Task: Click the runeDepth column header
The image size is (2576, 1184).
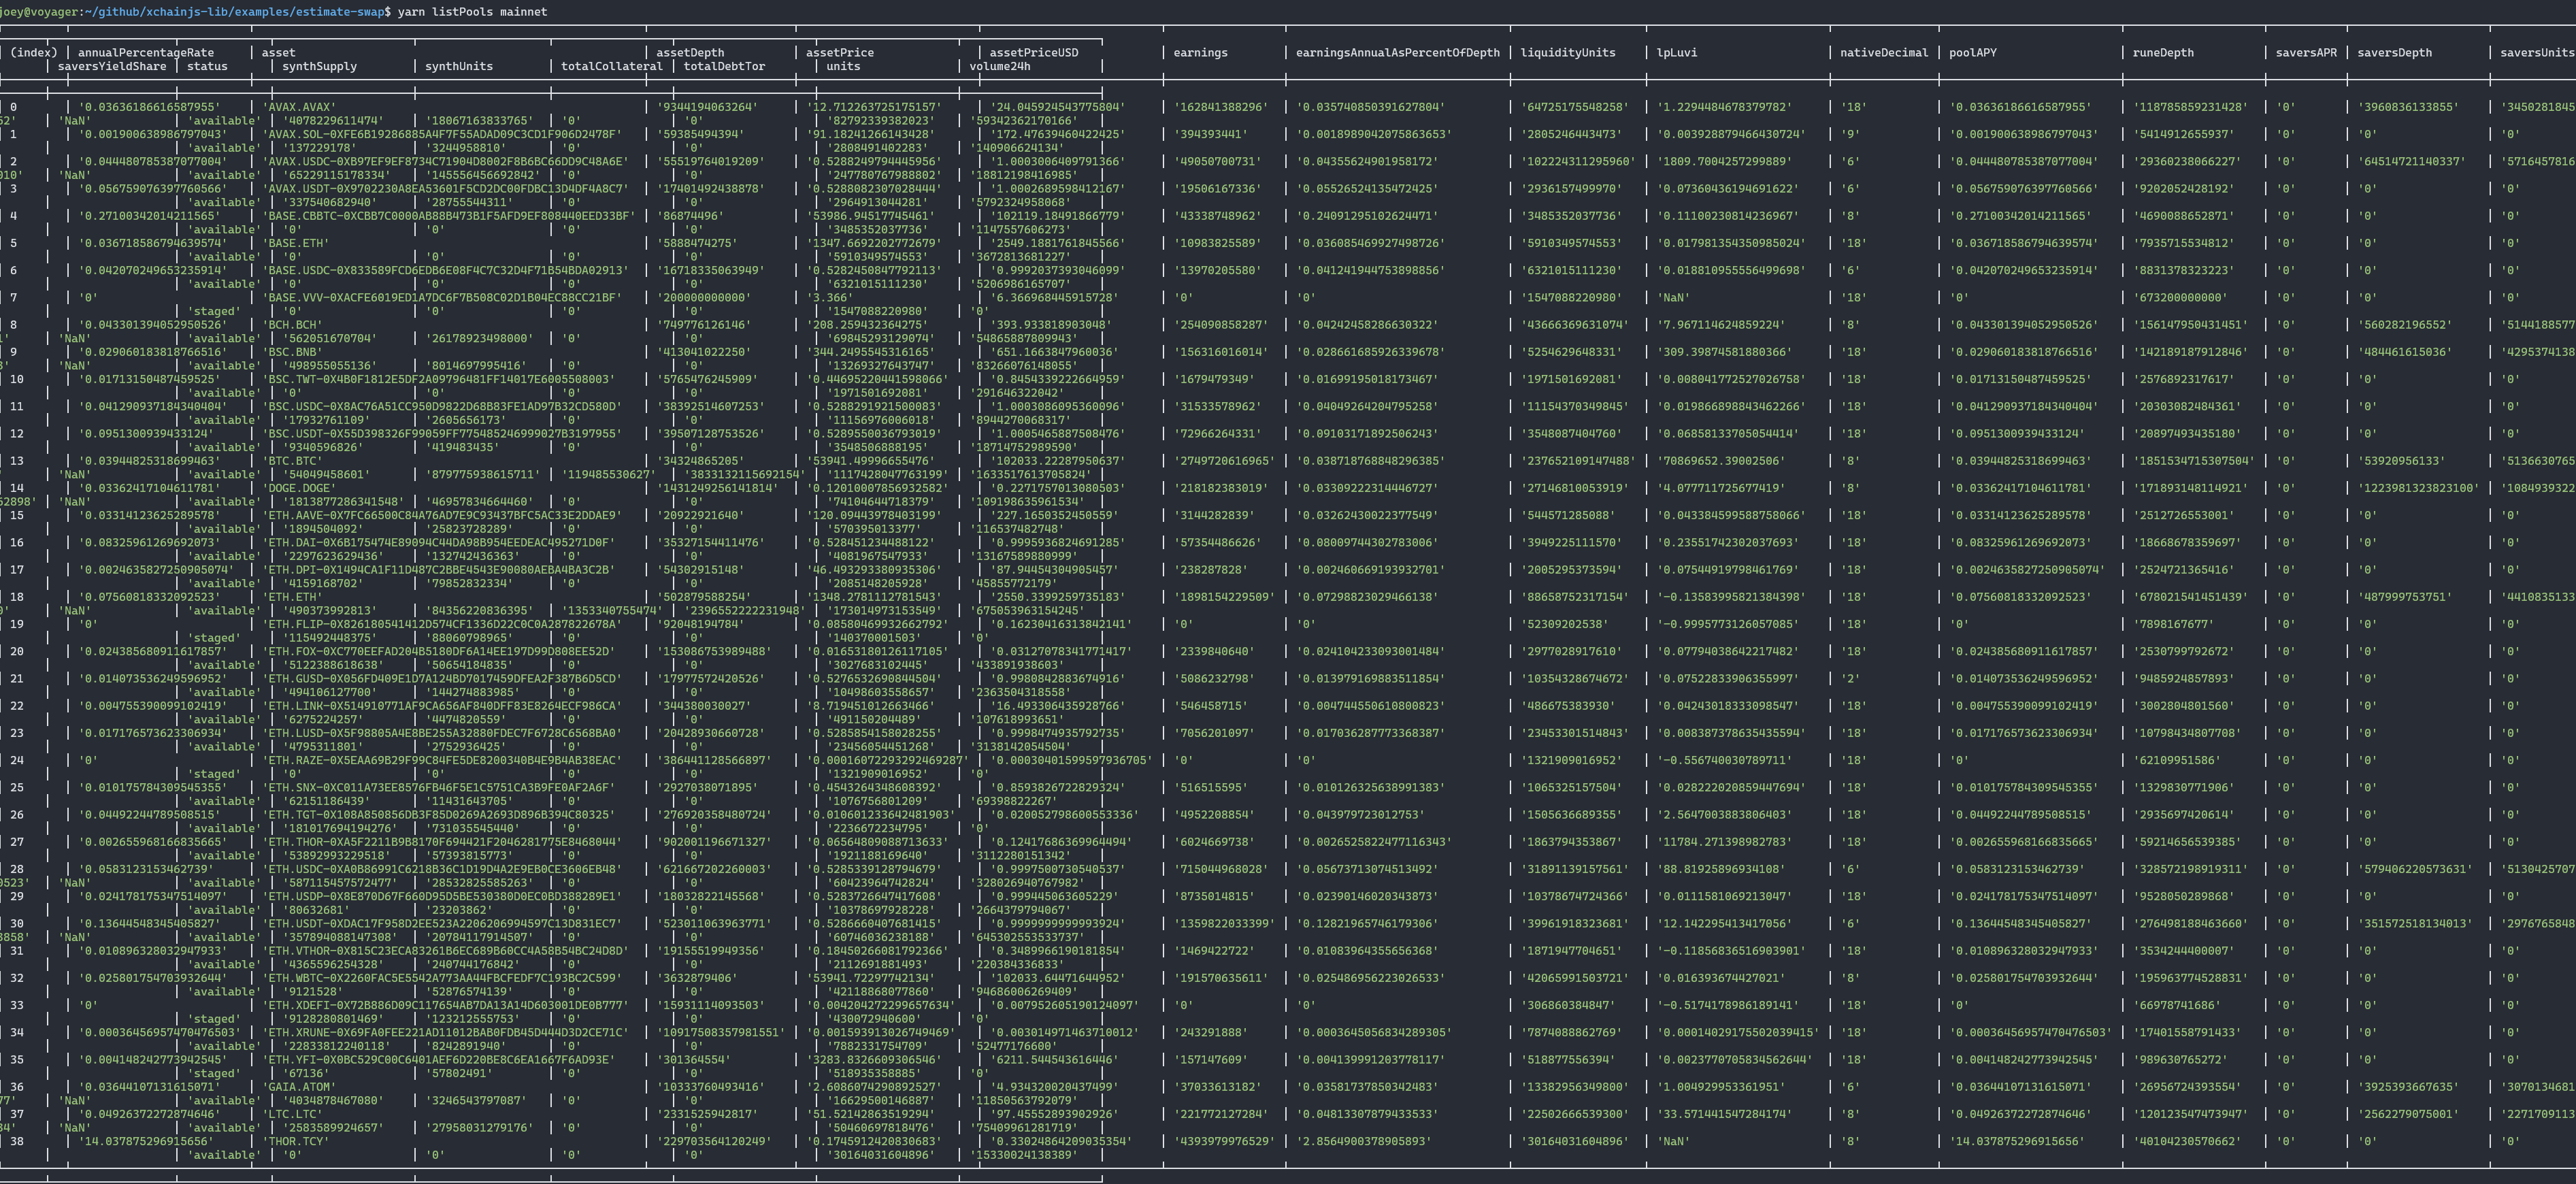Action: coord(2163,52)
